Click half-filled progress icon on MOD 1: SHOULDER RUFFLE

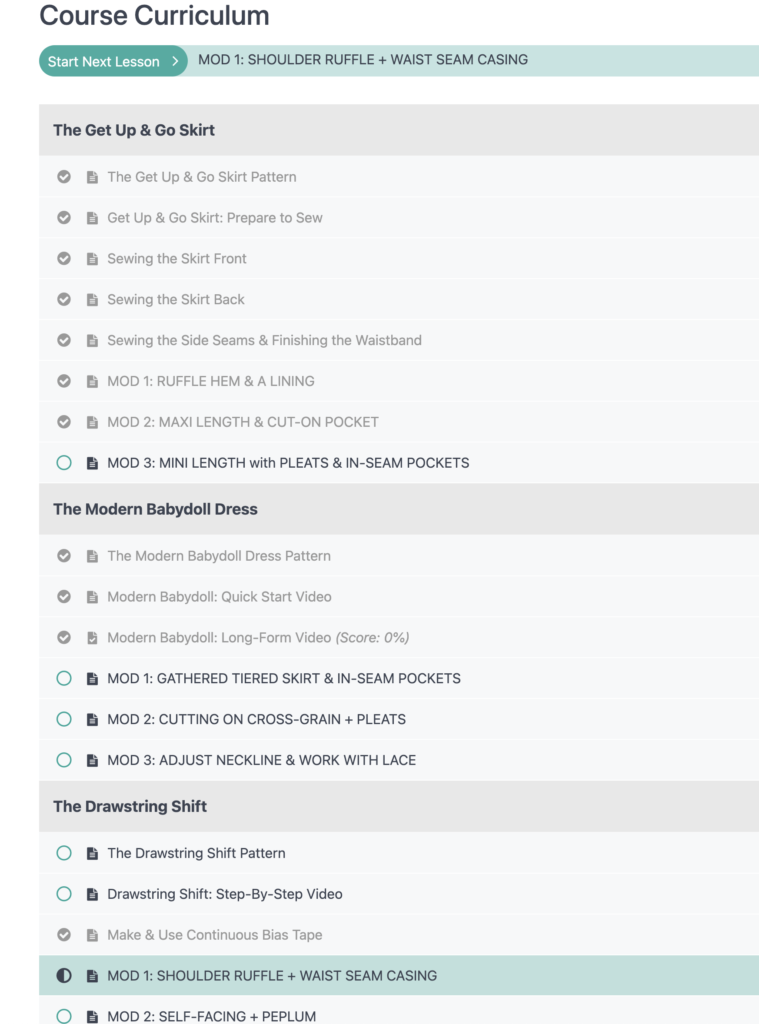pos(64,976)
